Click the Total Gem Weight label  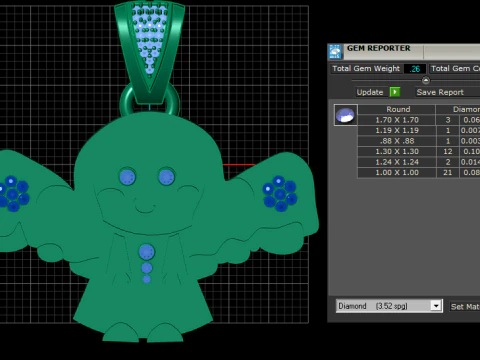coord(366,68)
